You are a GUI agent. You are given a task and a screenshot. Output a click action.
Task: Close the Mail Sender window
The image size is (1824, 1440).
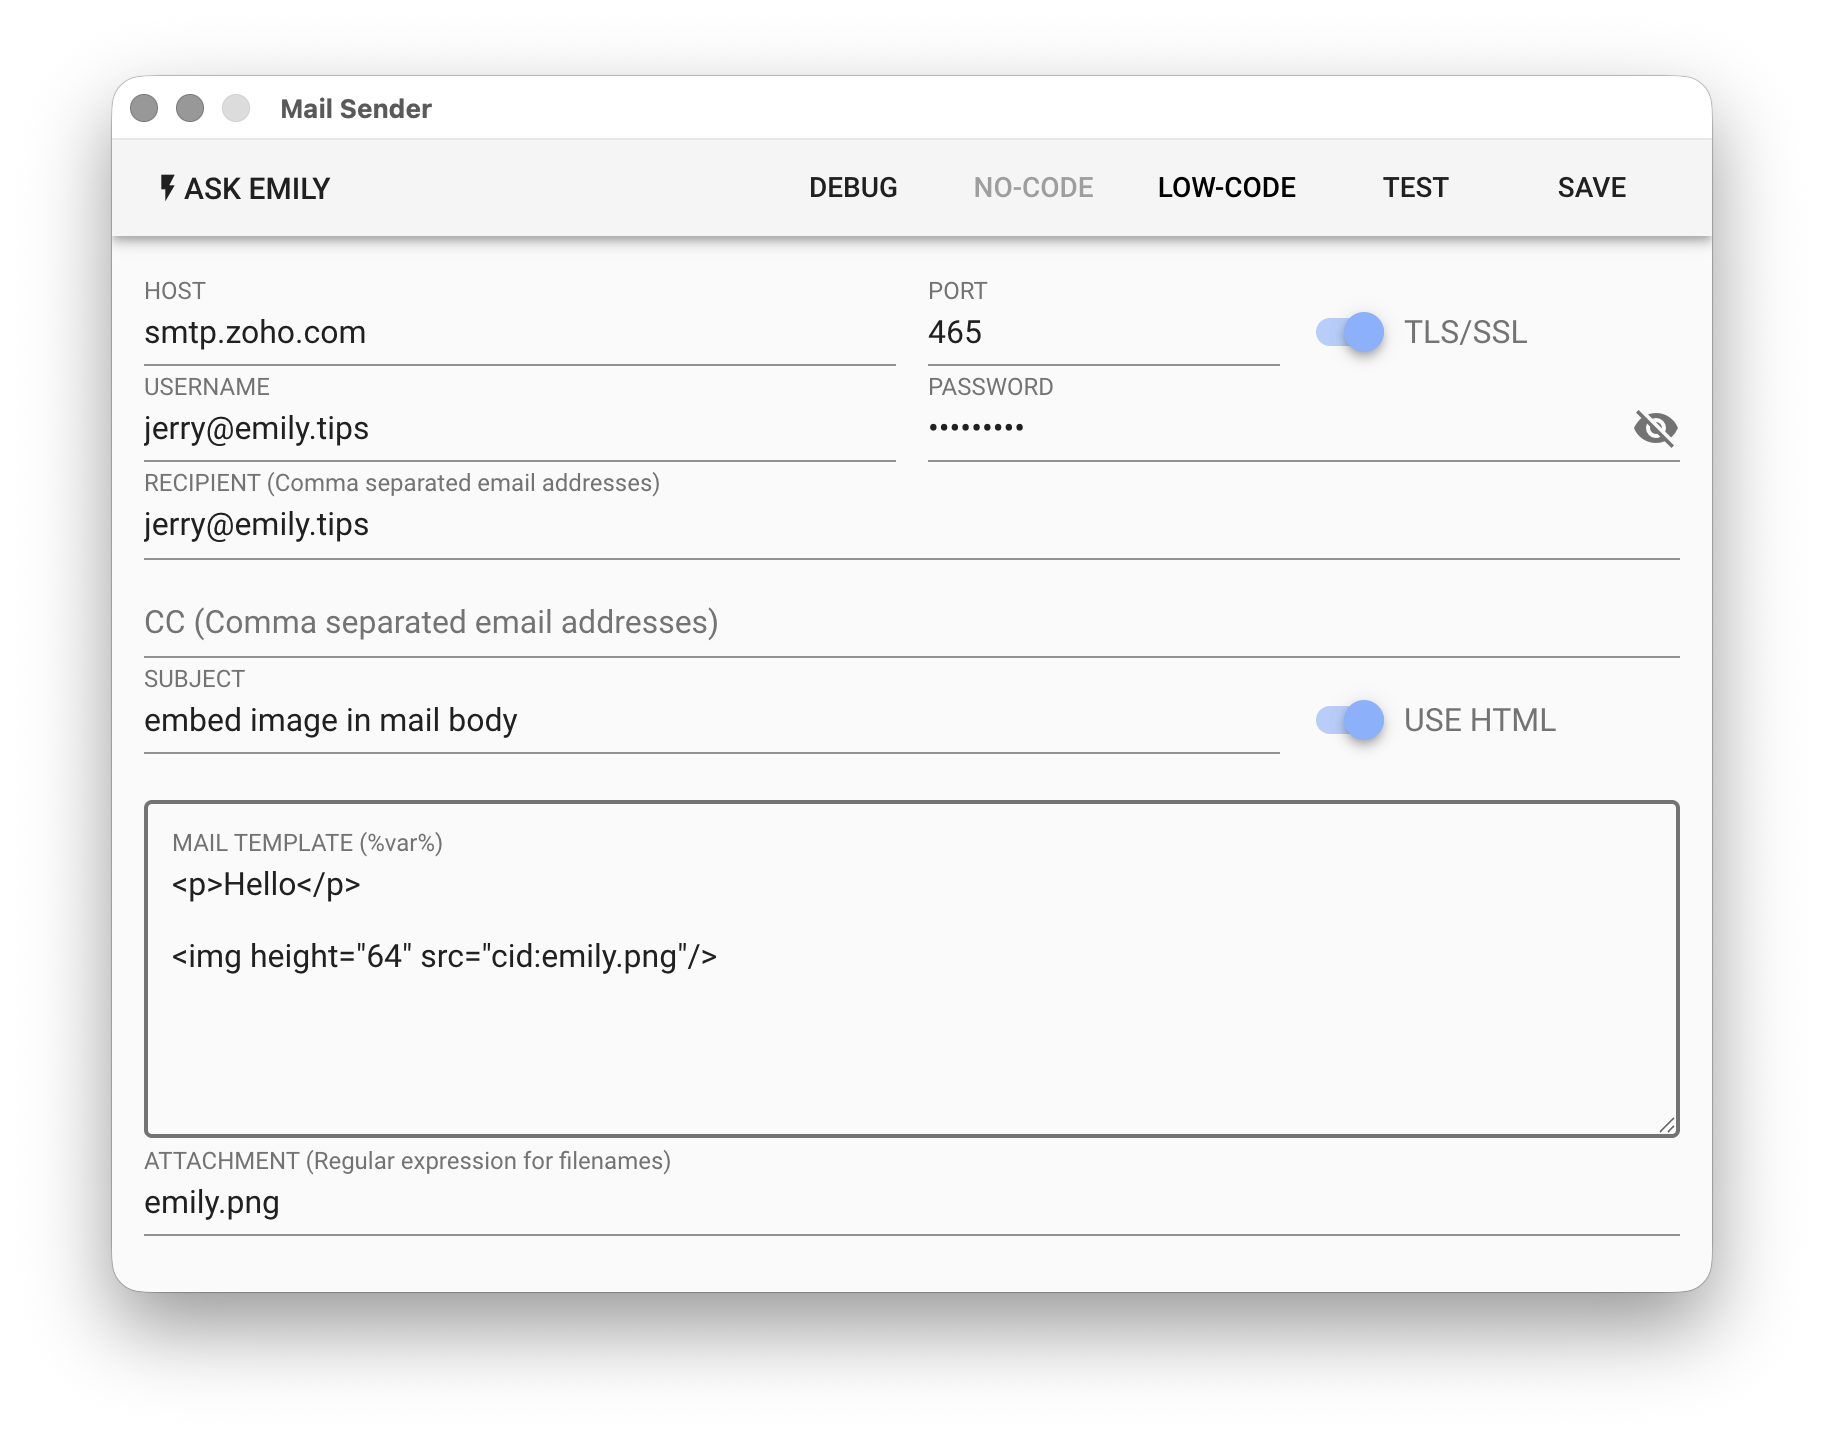coord(144,108)
